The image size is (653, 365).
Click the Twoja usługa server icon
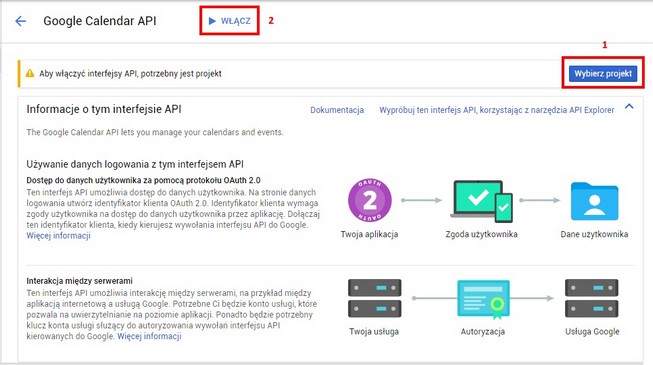point(374,298)
